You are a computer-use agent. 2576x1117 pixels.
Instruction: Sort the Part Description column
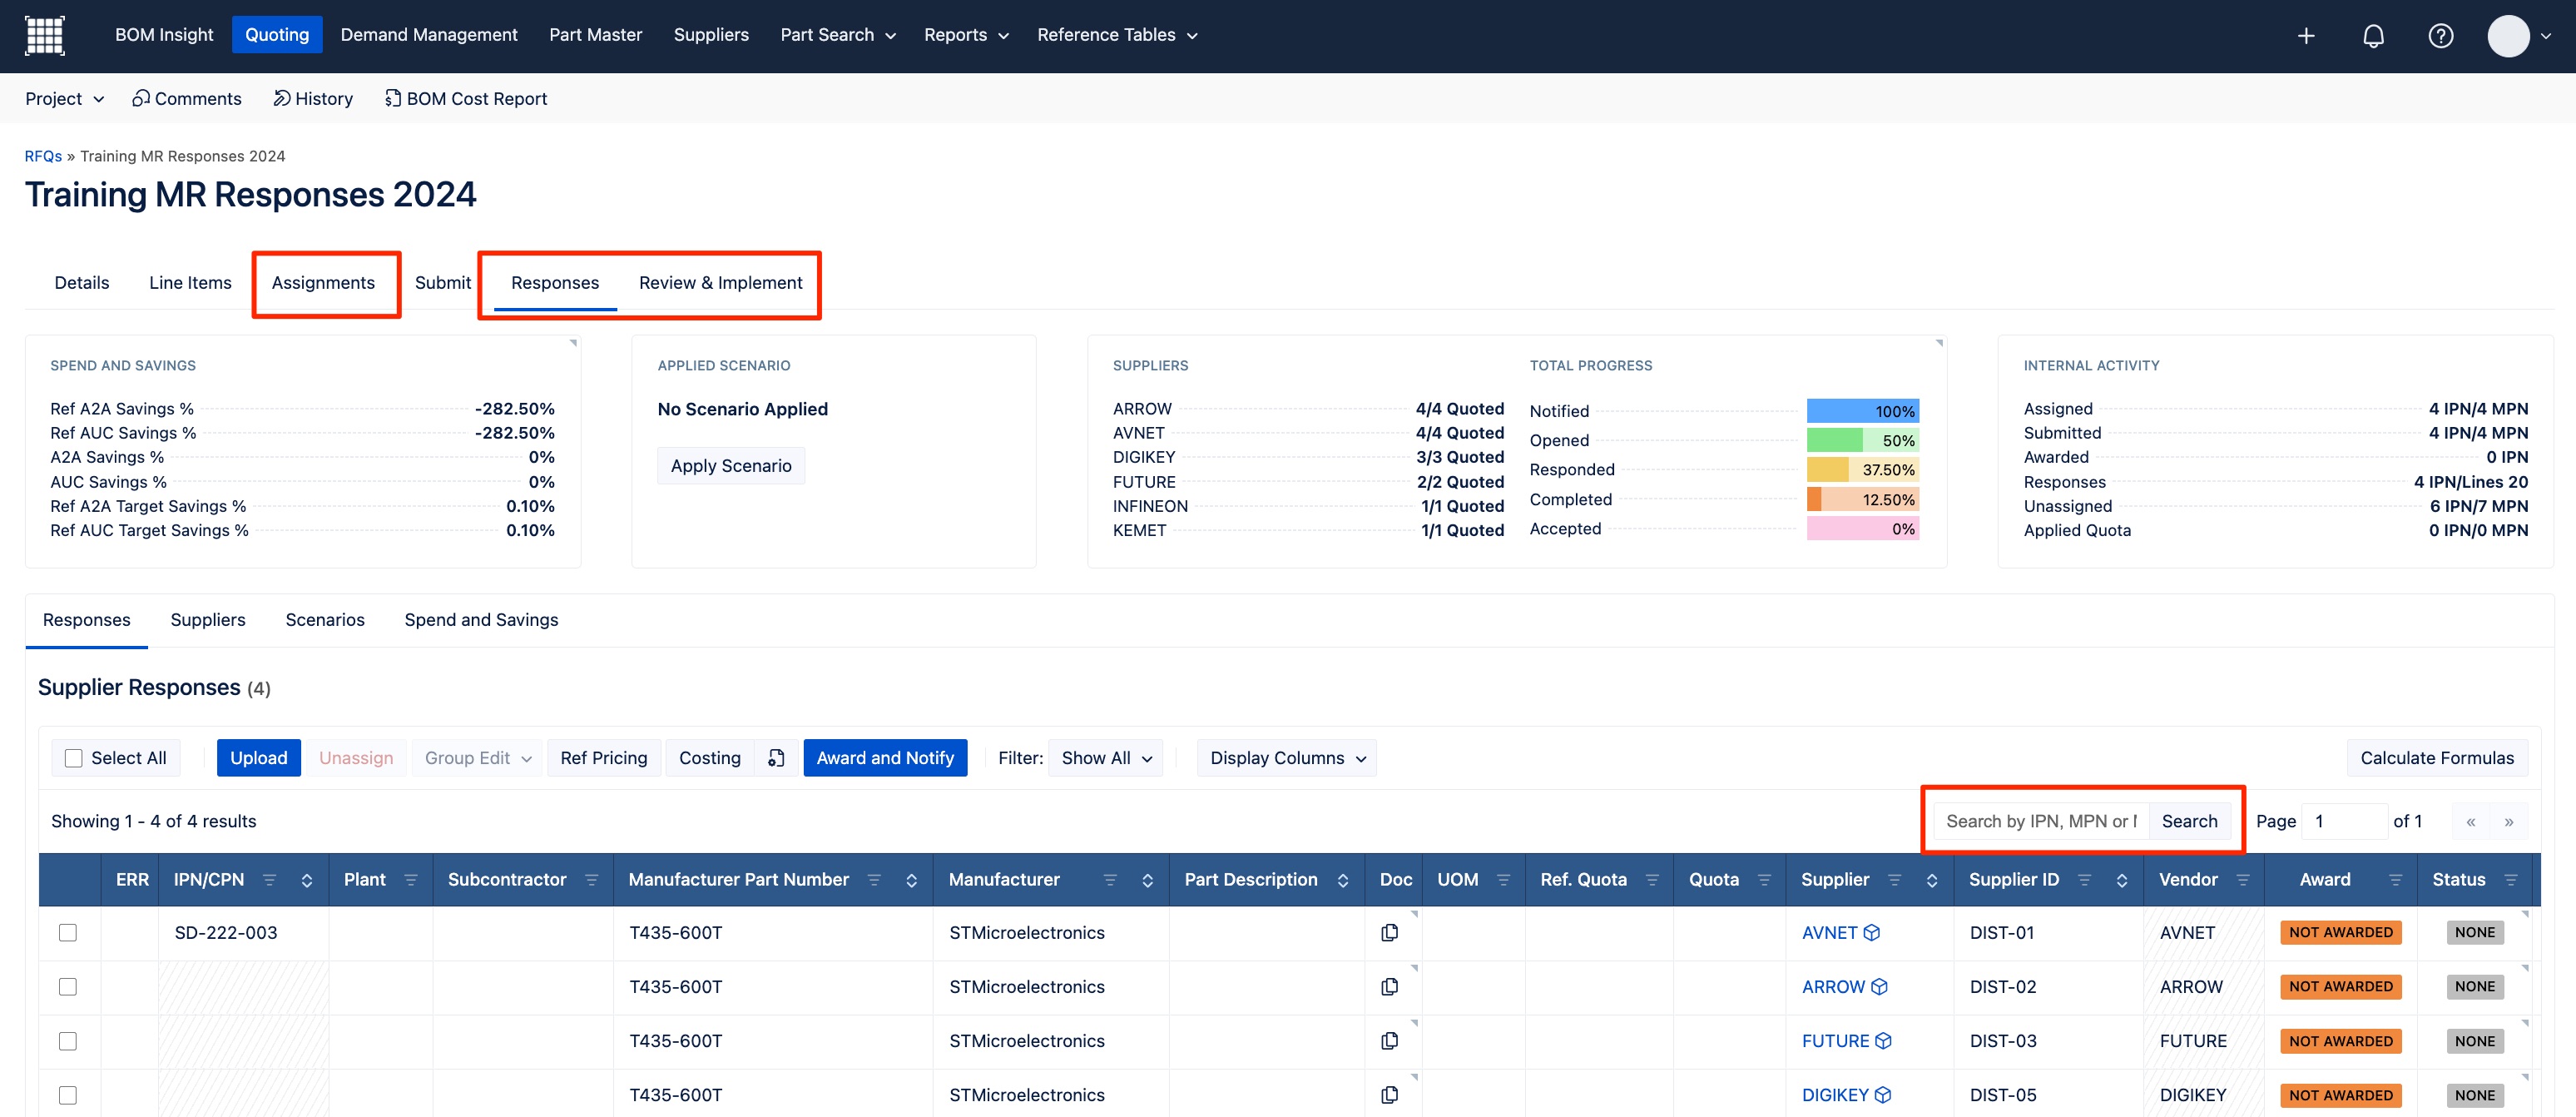[1343, 880]
